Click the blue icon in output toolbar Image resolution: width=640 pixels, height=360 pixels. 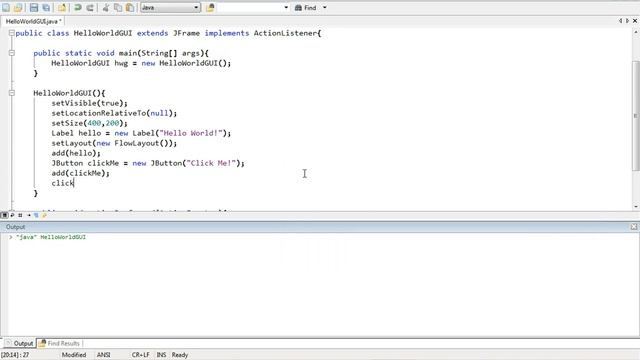point(36,215)
